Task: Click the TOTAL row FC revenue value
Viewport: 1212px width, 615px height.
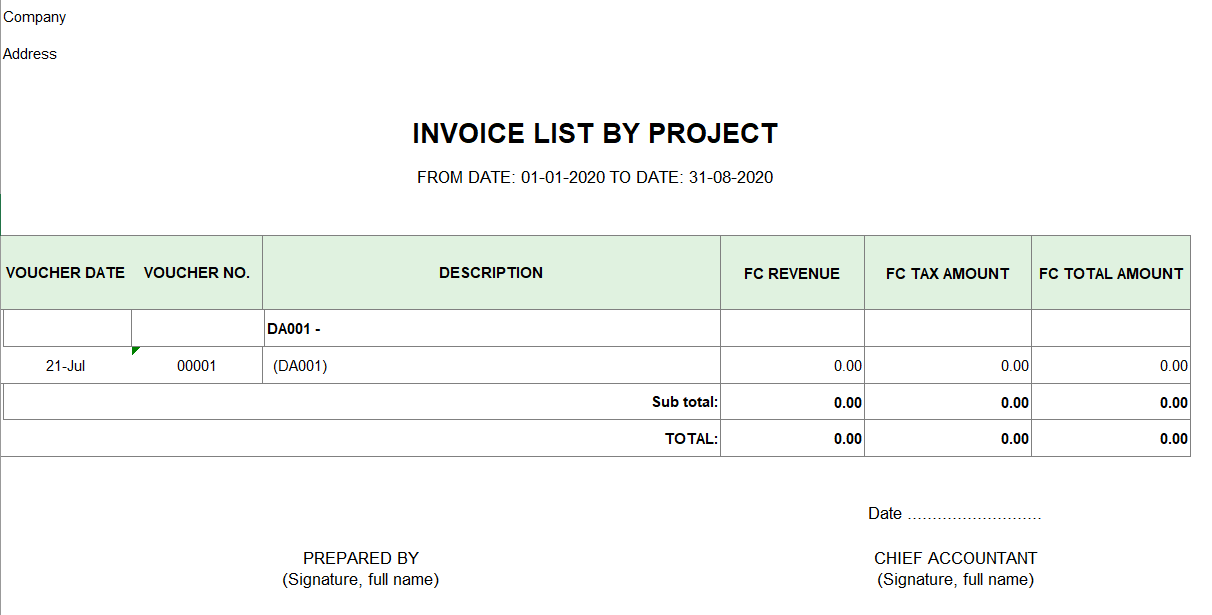Action: 847,439
